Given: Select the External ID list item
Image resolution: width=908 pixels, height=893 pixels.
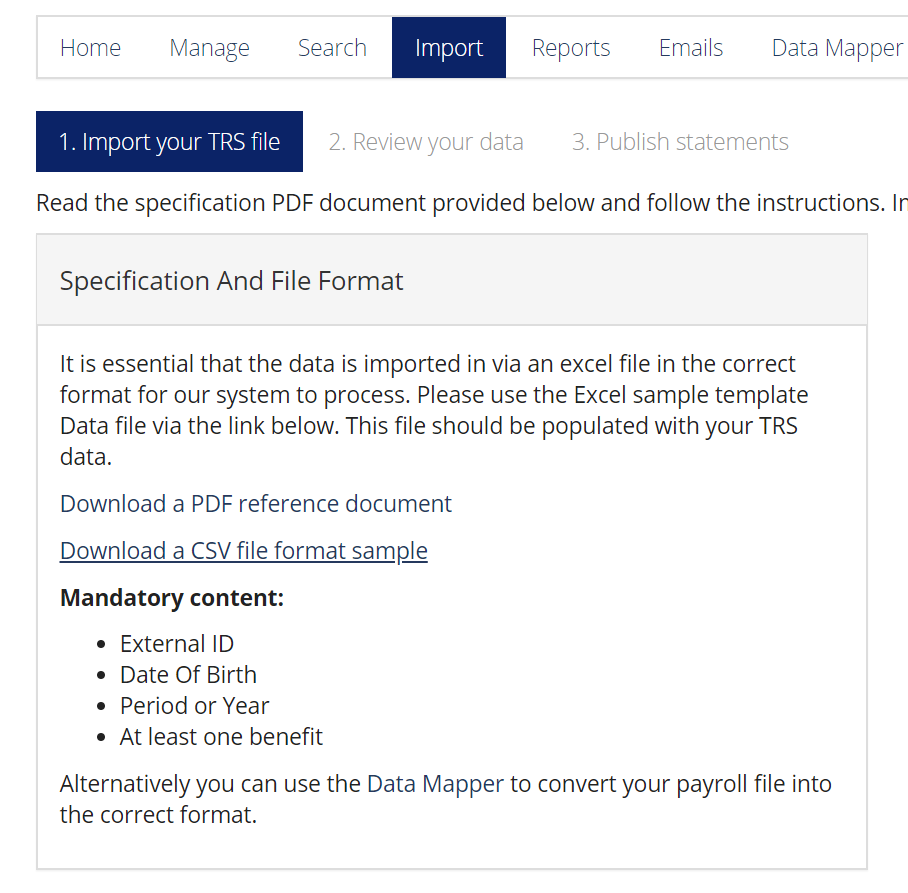Looking at the screenshot, I should pyautogui.click(x=176, y=643).
